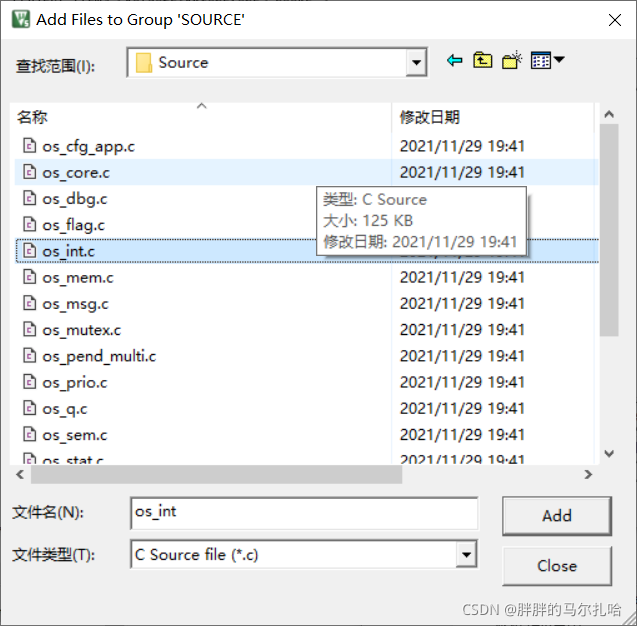Click the os_sem.c file icon
The height and width of the screenshot is (626, 637).
(29, 434)
